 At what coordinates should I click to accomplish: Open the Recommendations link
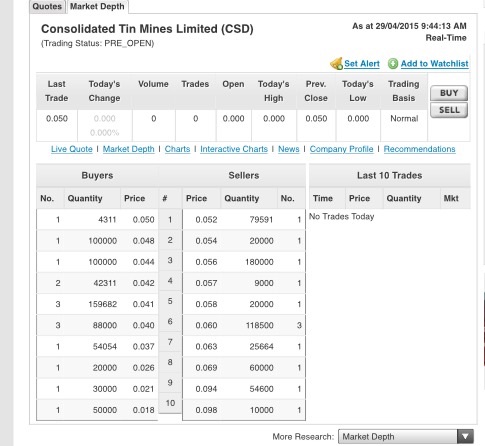(419, 149)
